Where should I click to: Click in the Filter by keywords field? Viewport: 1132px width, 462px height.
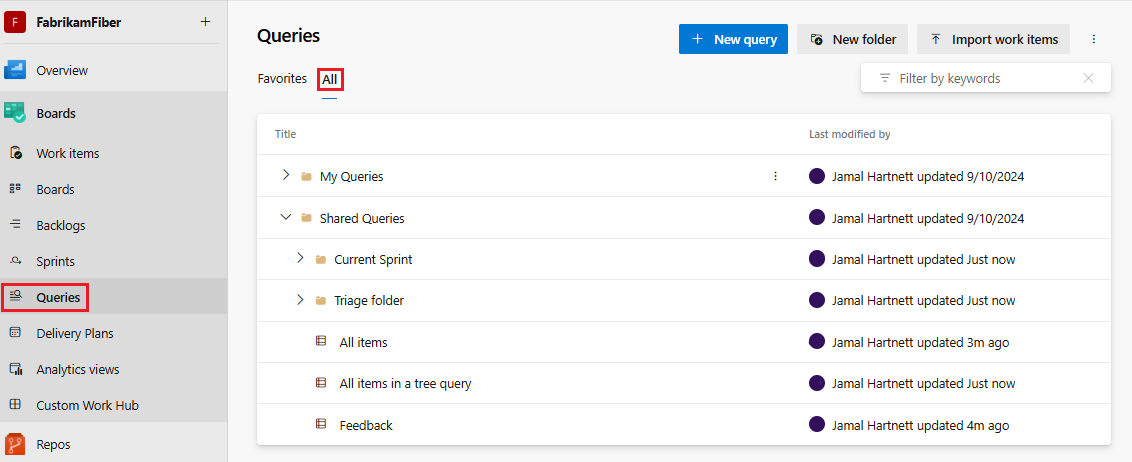coord(985,78)
